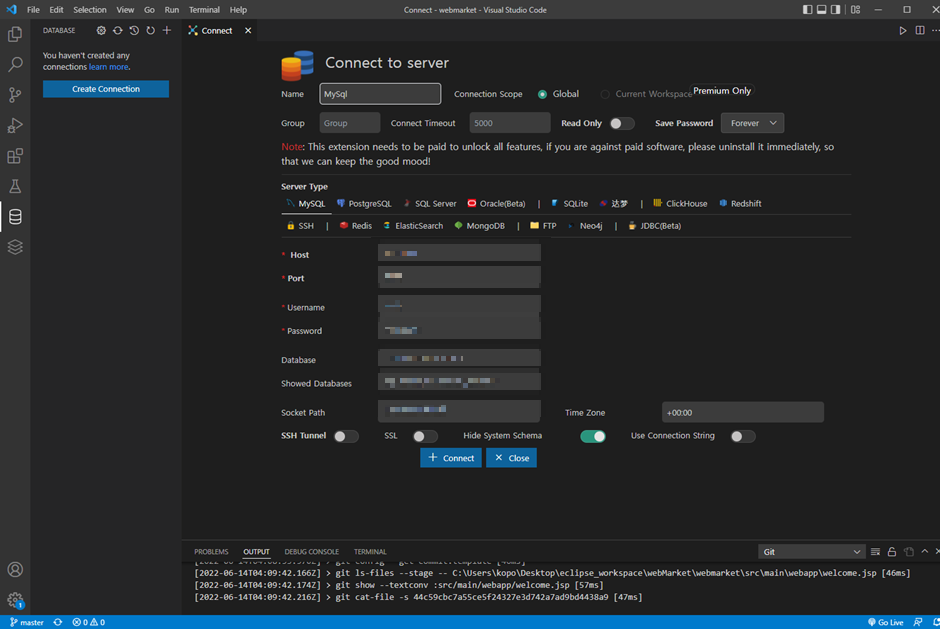
Task: Select the Database cylinder icon in activity bar
Action: 15,216
